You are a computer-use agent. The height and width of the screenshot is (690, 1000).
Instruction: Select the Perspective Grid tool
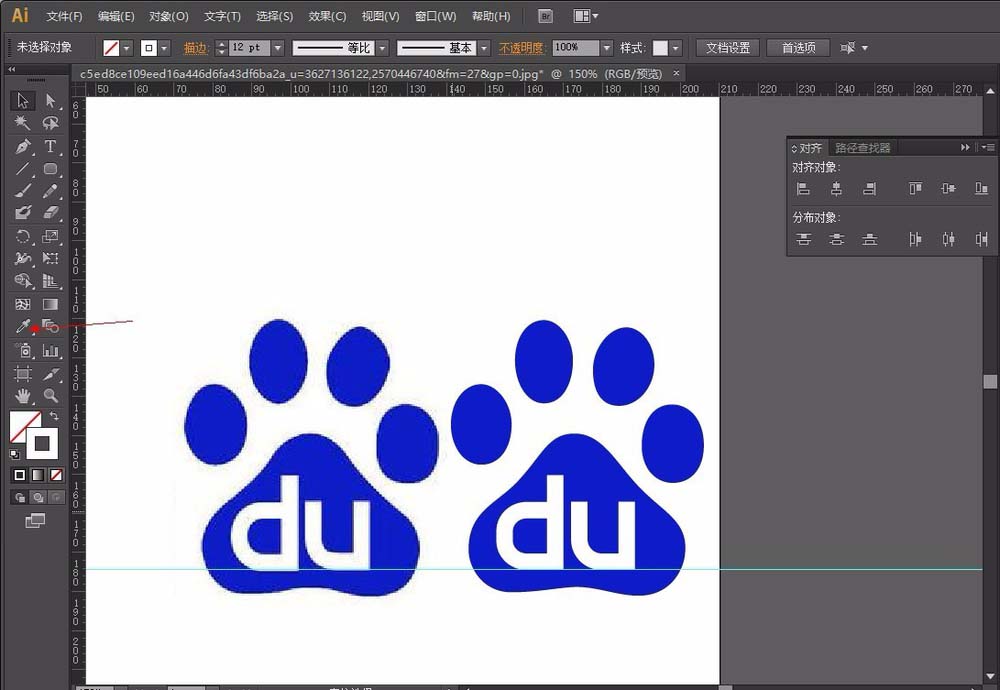pos(50,281)
